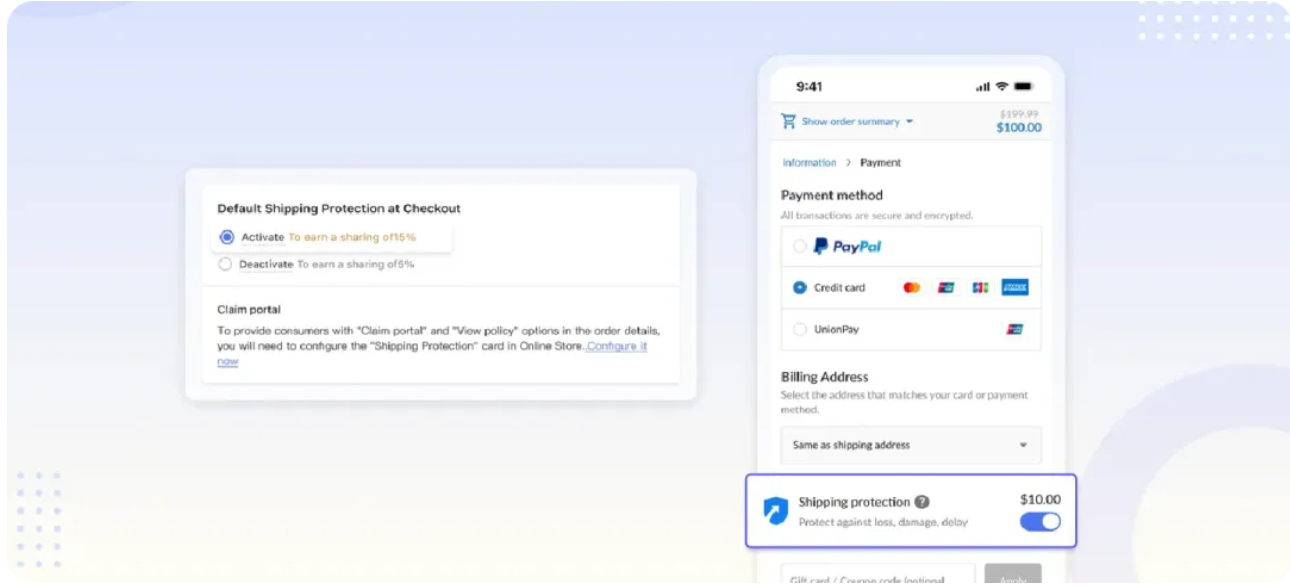The image size is (1290, 586).
Task: Click the JCB card logo
Action: click(x=980, y=288)
